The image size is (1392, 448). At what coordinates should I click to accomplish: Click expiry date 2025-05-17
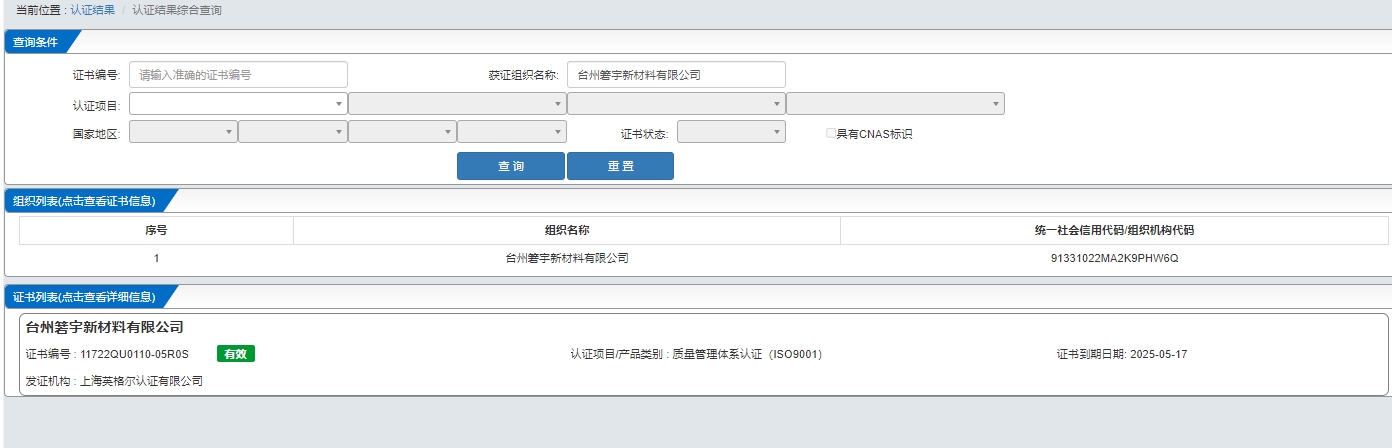click(x=1158, y=354)
